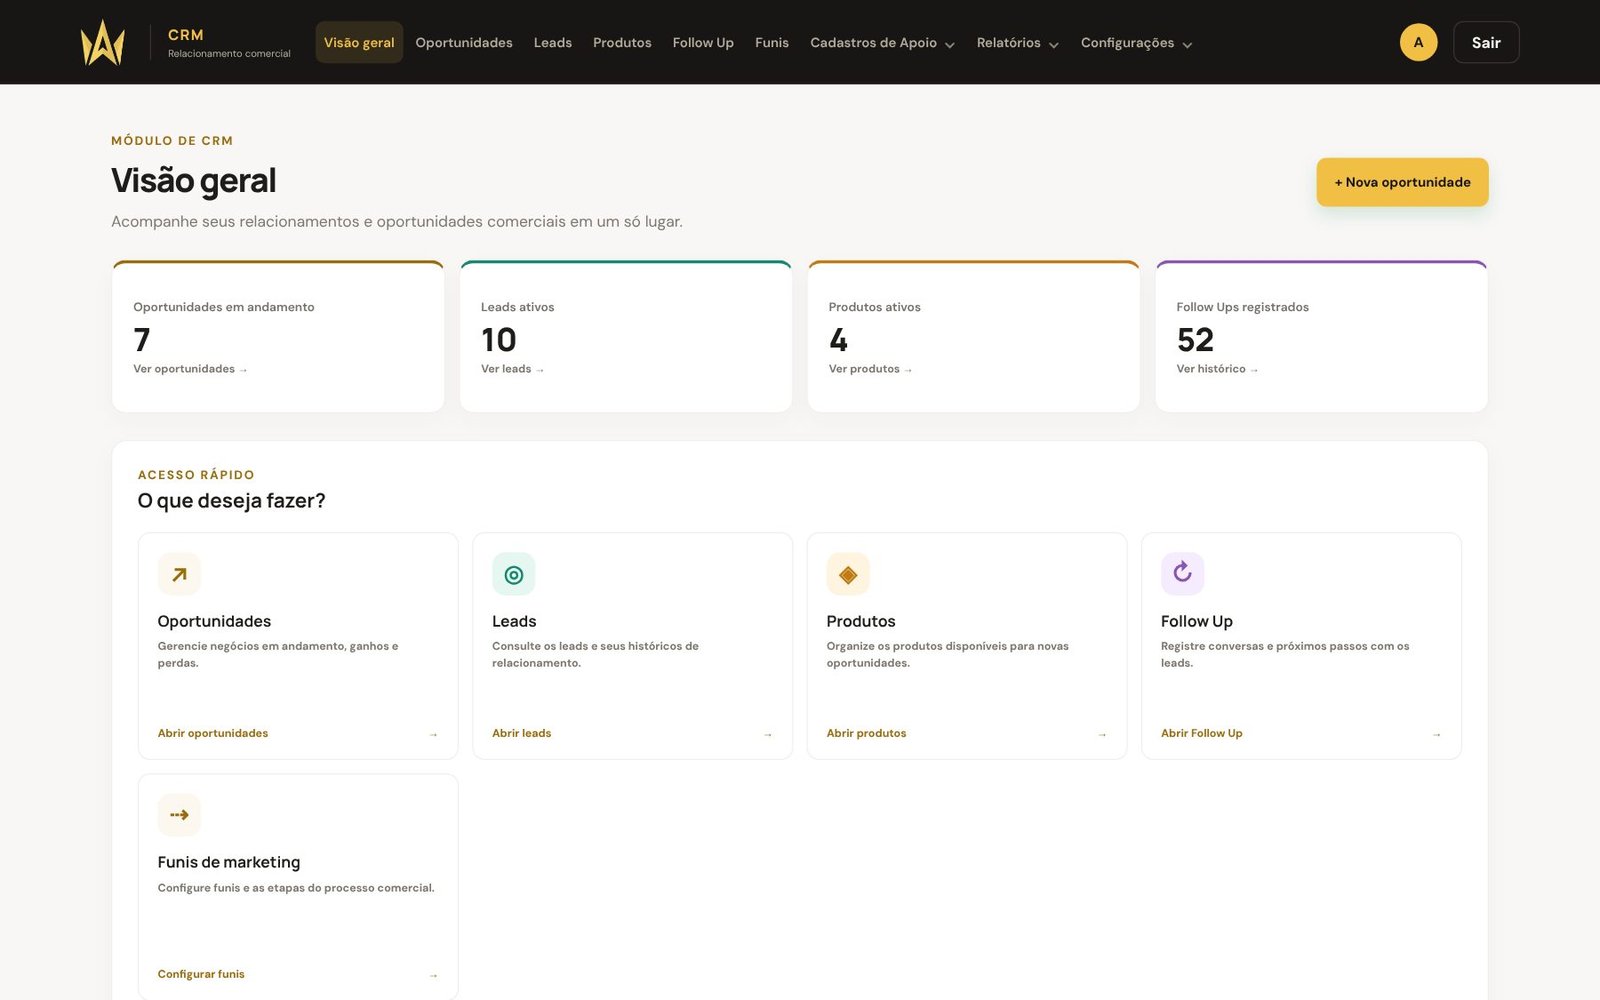Screen dimensions: 1600x1000
Task: Click arrow icon beside Configurar funis
Action: pos(433,975)
